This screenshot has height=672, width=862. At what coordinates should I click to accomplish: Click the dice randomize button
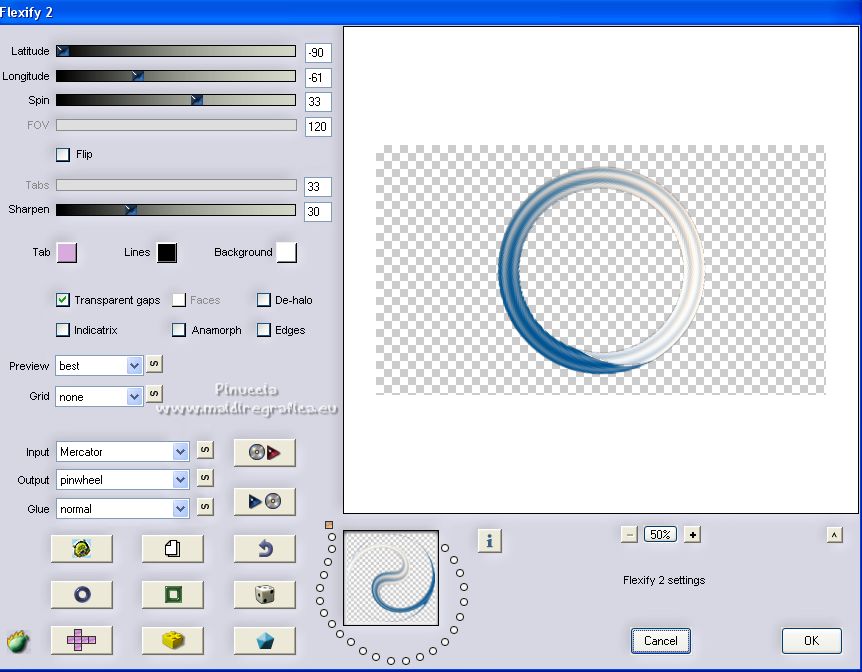pyautogui.click(x=264, y=594)
